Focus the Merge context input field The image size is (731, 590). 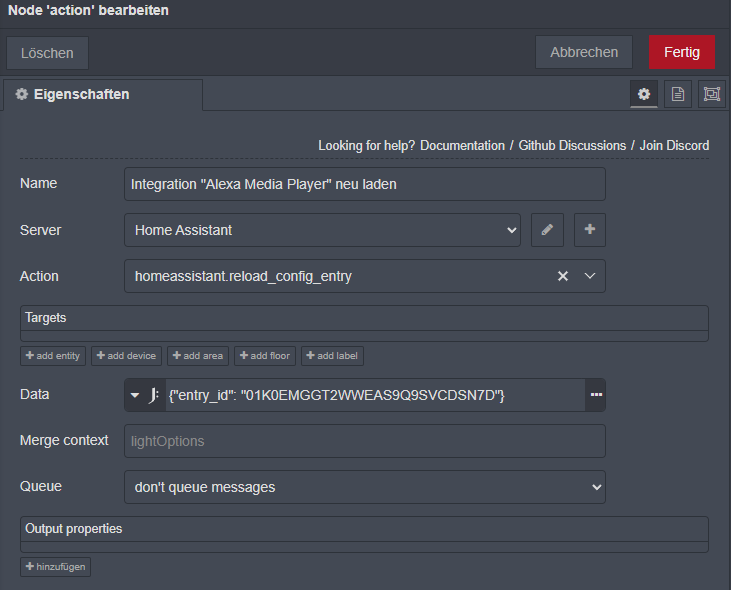point(365,441)
